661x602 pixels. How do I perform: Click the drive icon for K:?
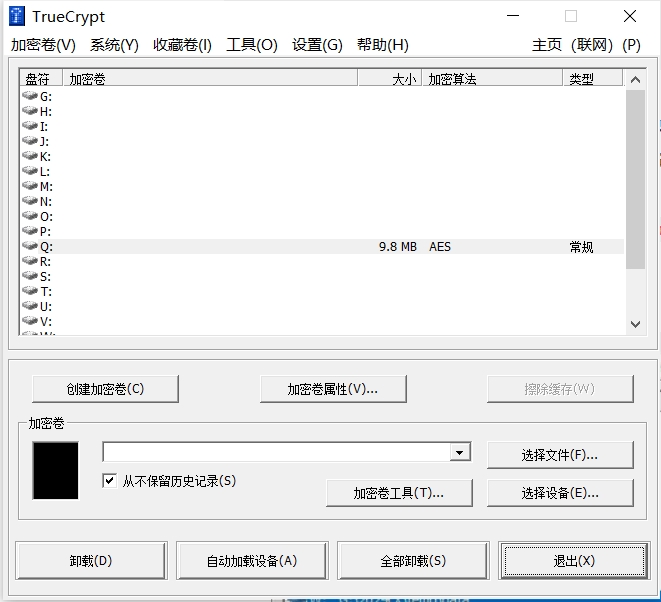tap(30, 156)
